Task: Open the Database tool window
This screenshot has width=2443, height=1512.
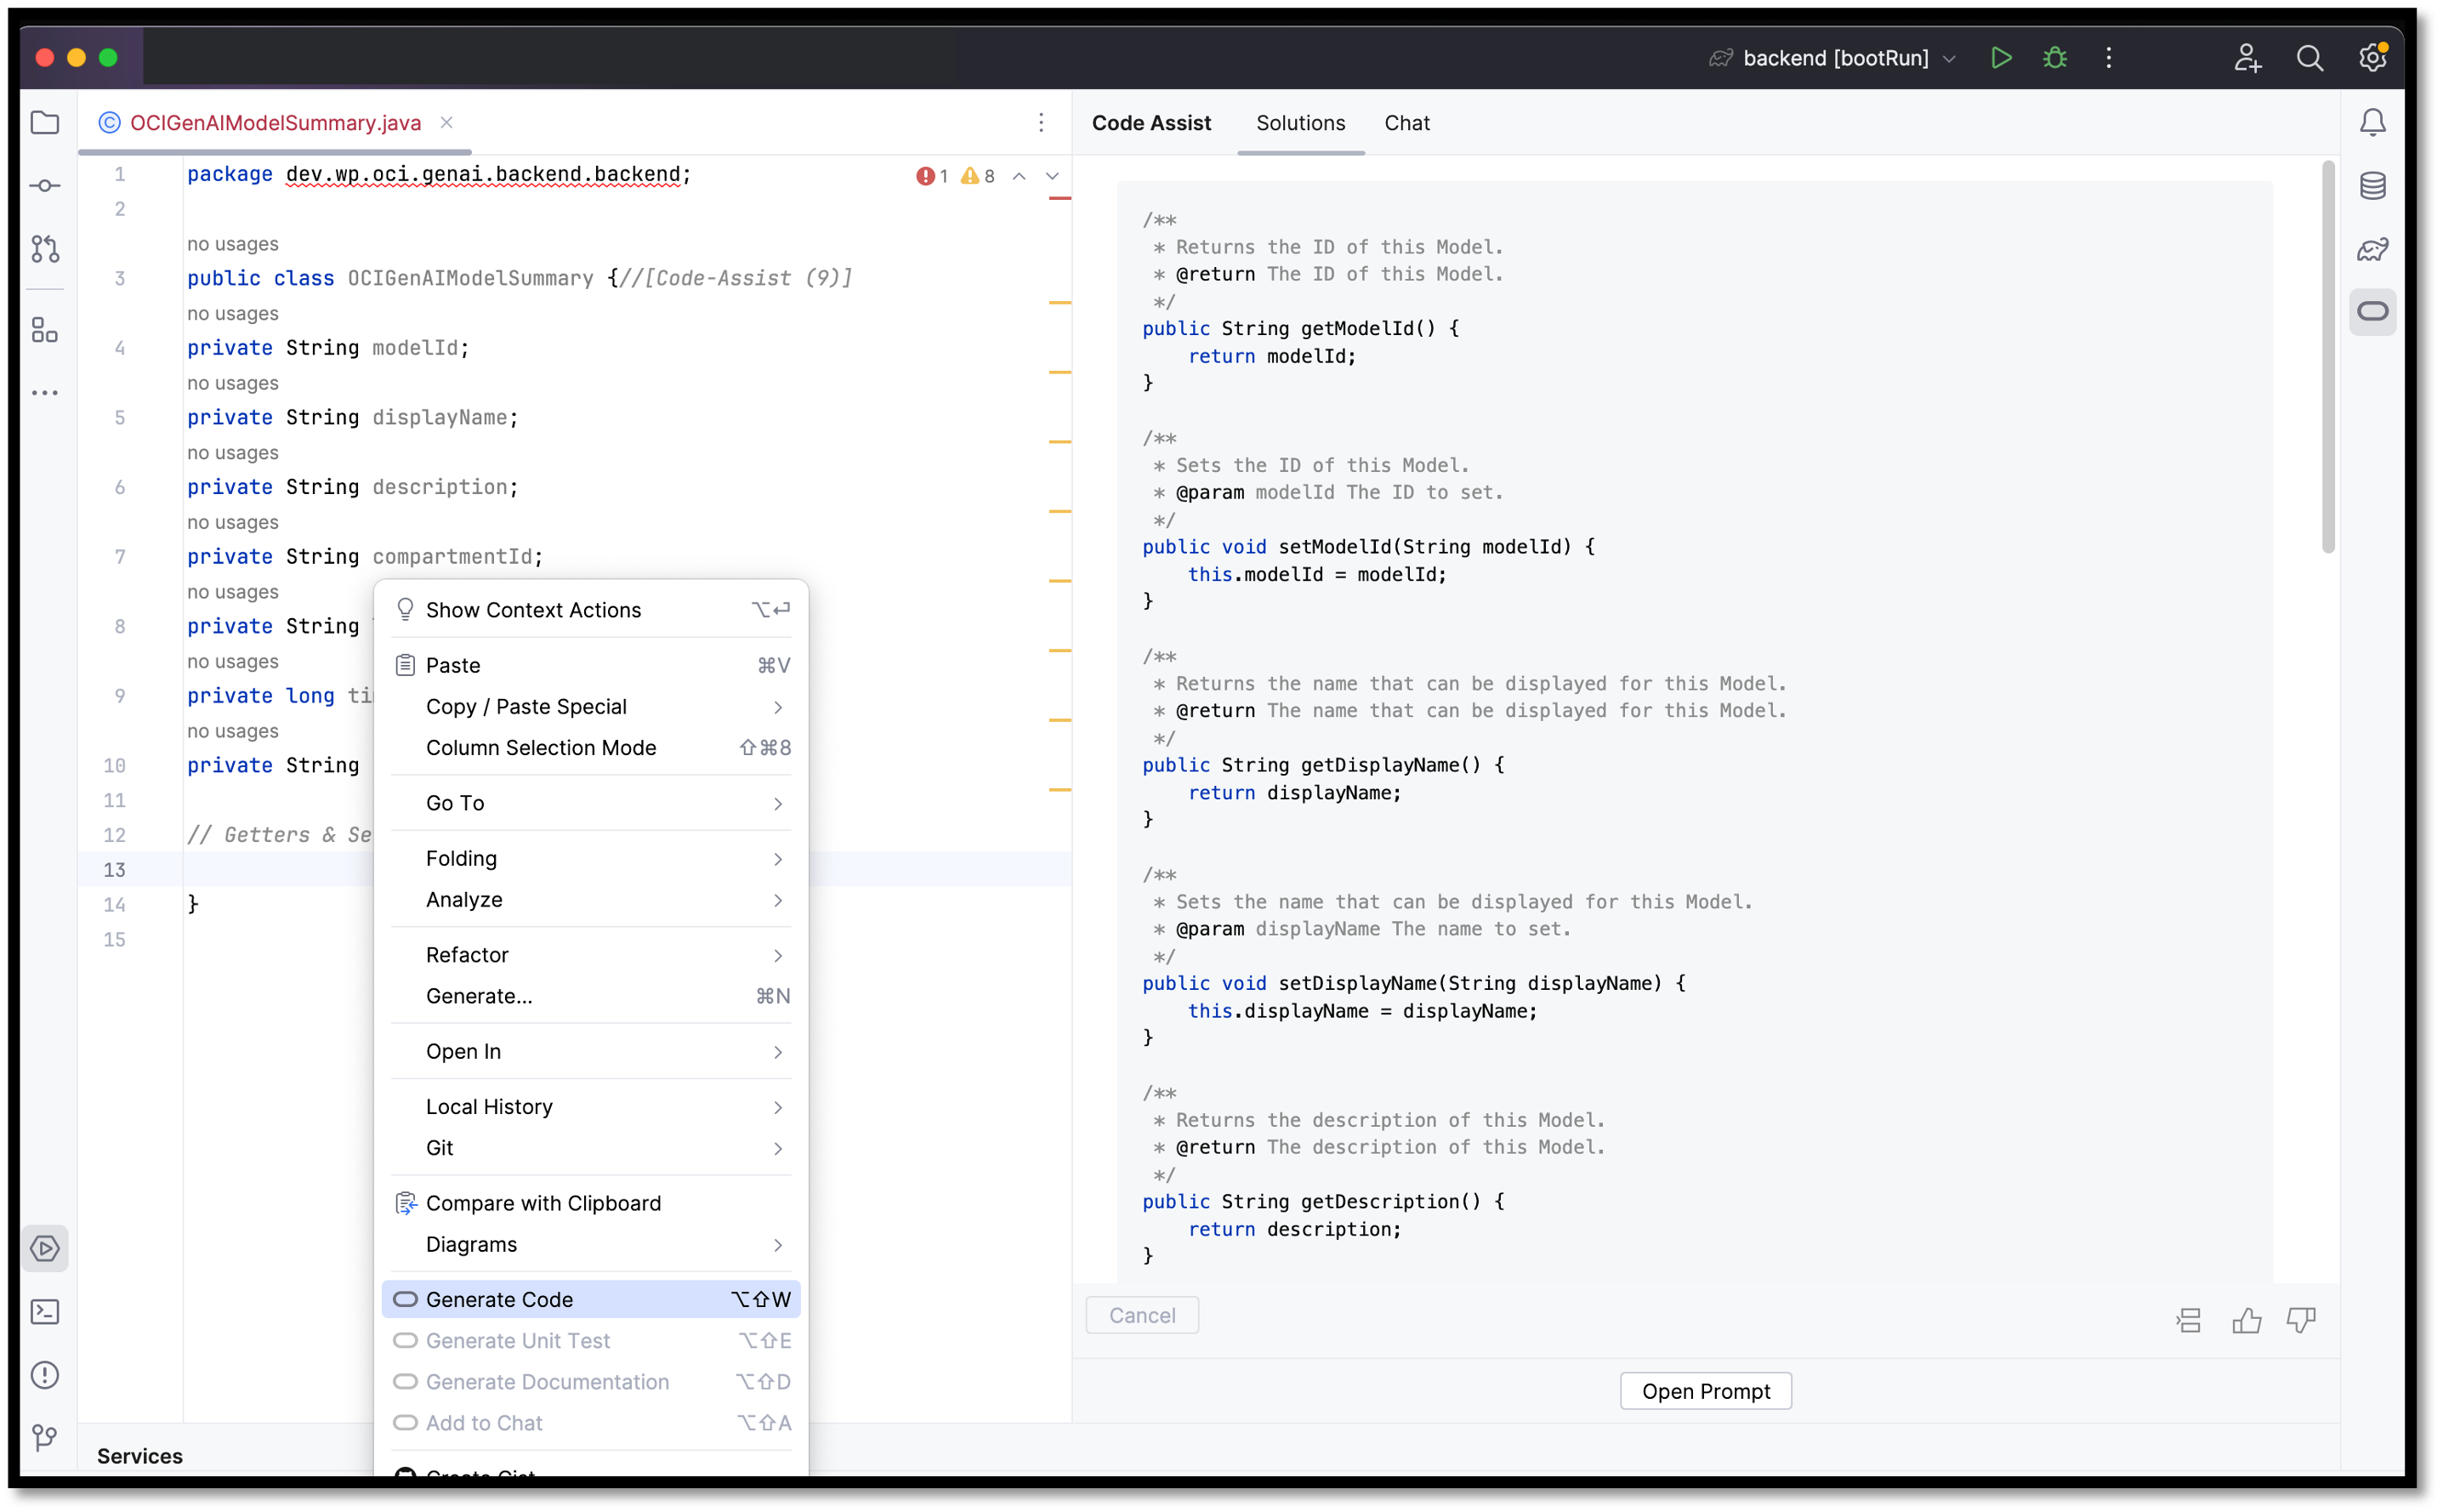Action: click(2375, 185)
